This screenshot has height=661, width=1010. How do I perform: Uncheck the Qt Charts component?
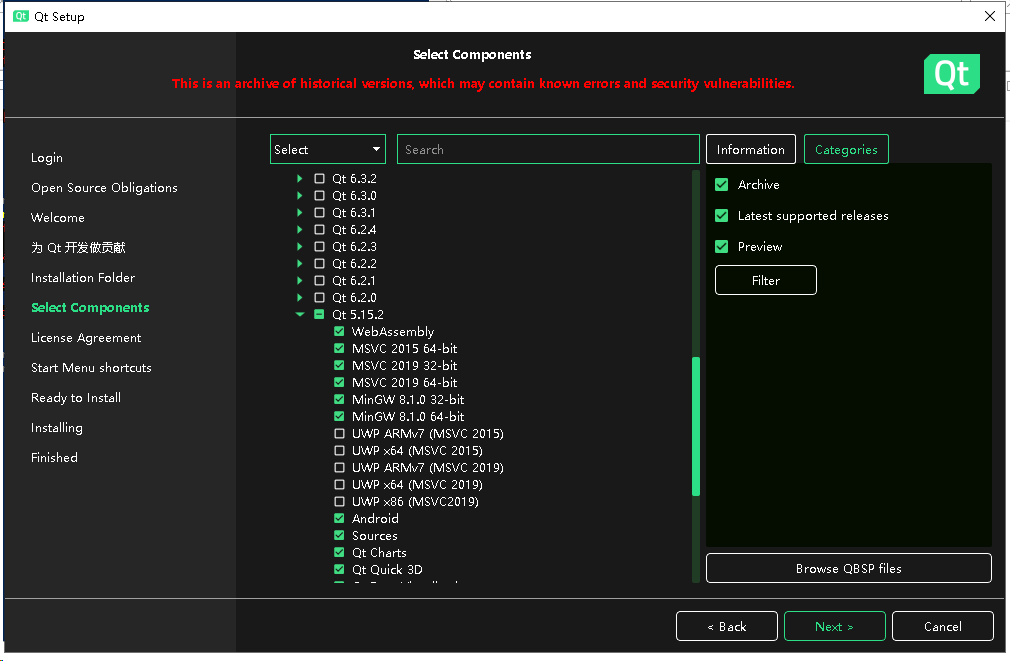click(x=339, y=553)
